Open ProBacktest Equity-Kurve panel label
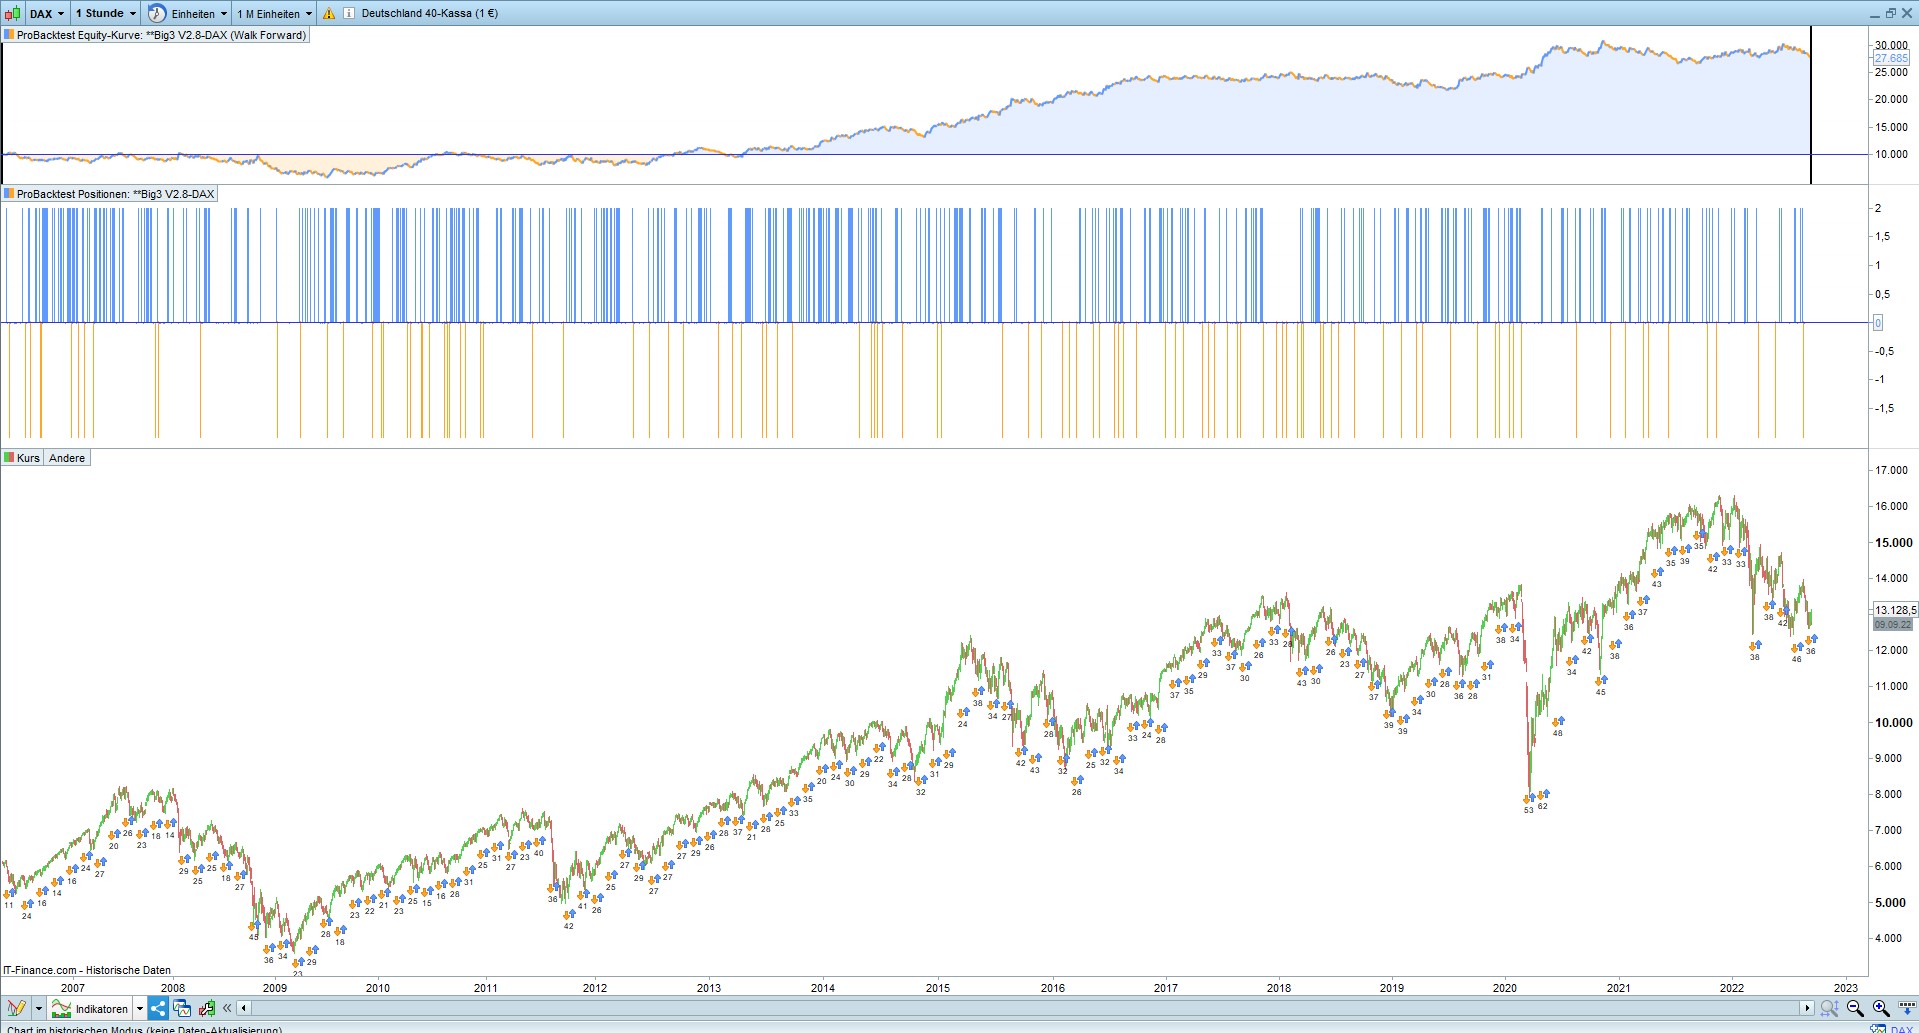The width and height of the screenshot is (1919, 1033). click(x=155, y=35)
